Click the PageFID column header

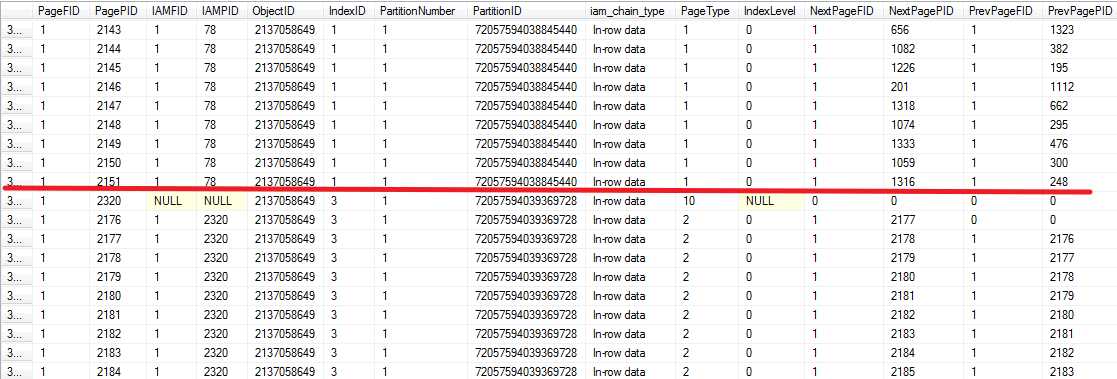click(x=62, y=11)
